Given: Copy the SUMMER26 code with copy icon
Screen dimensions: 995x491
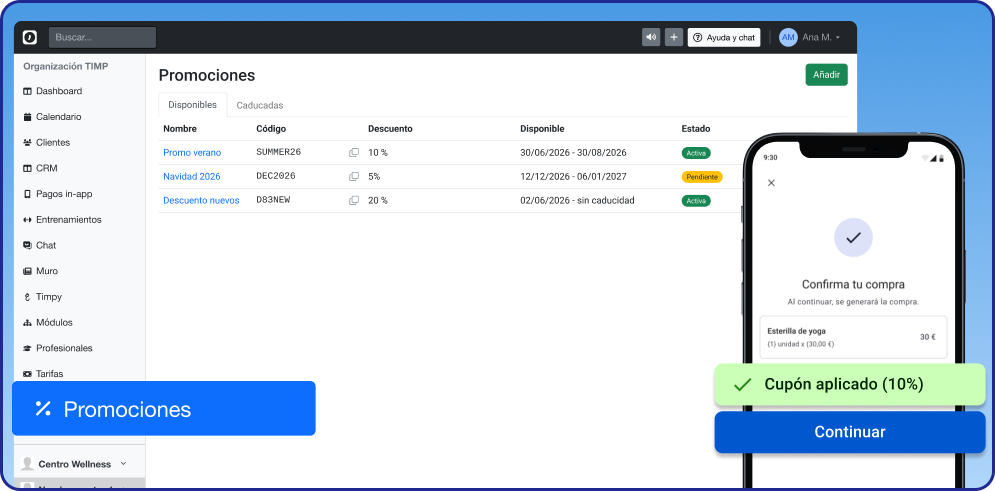Looking at the screenshot, I should point(353,153).
